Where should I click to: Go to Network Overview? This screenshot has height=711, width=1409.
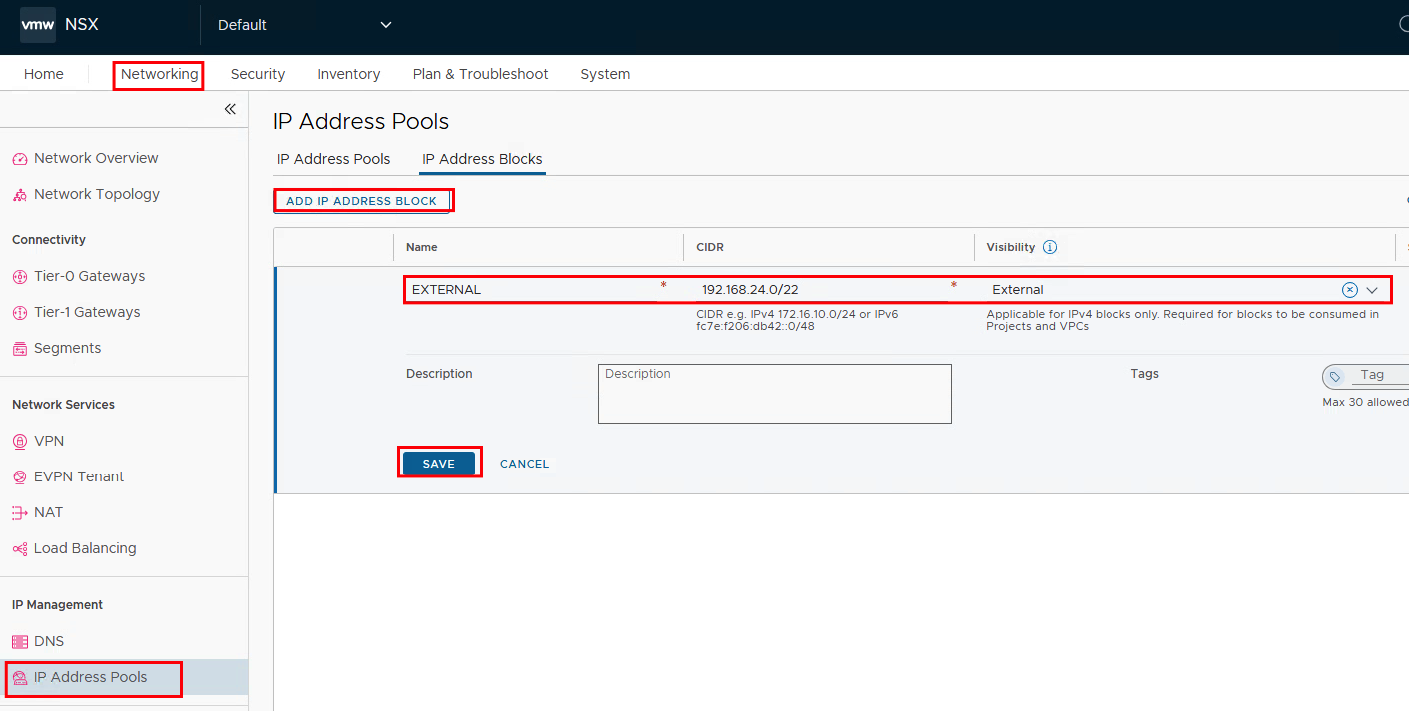(96, 158)
